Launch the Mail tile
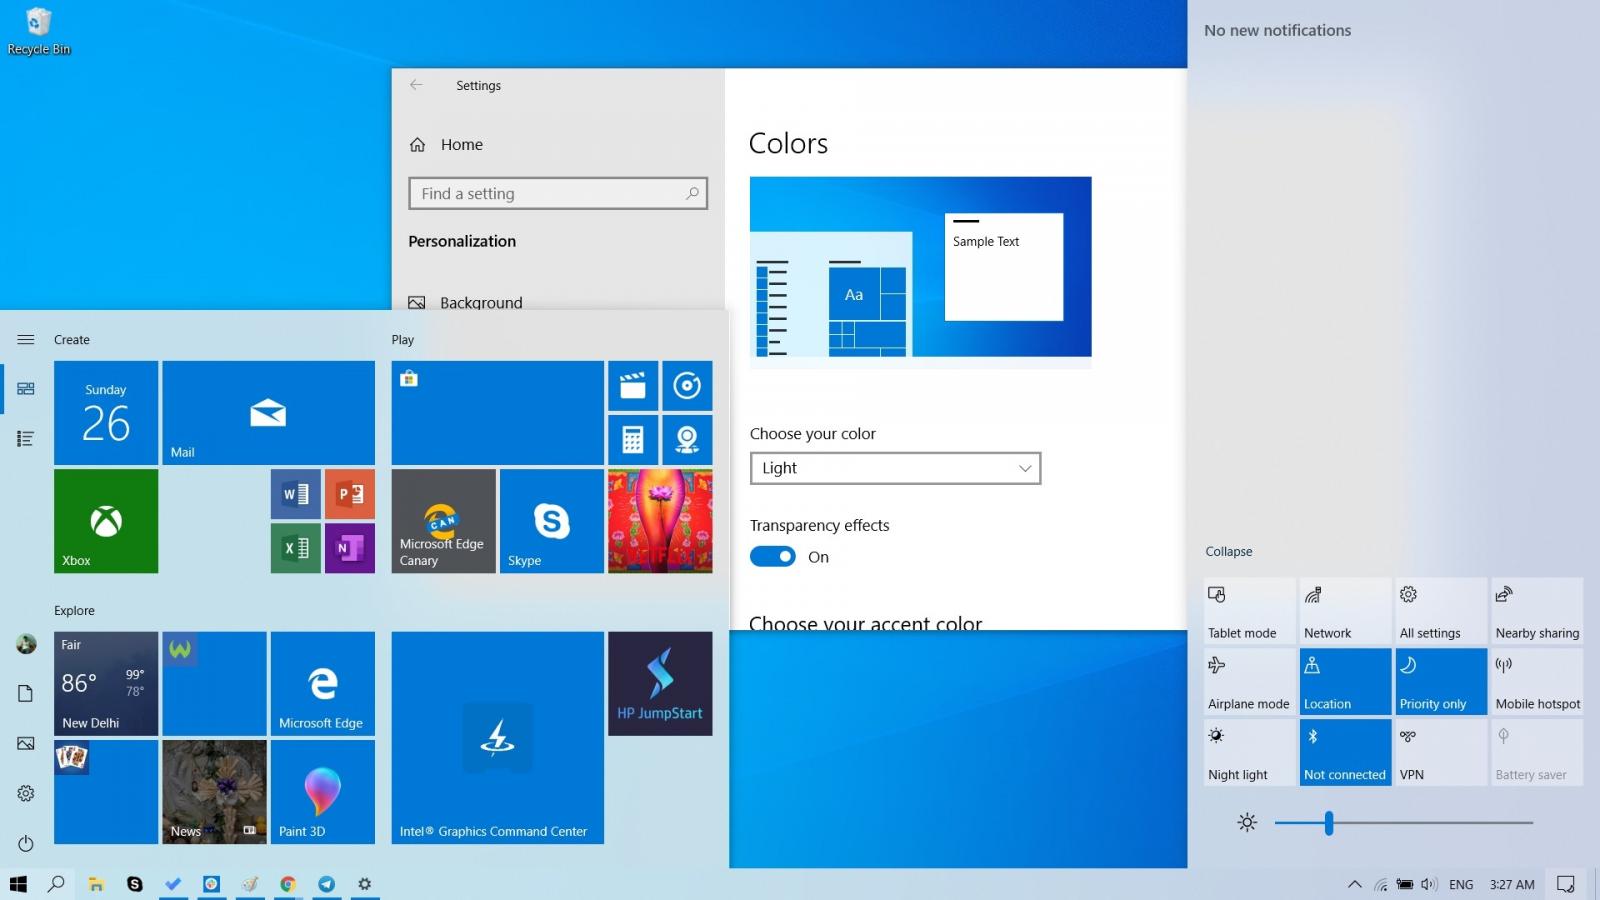1600x900 pixels. point(267,412)
